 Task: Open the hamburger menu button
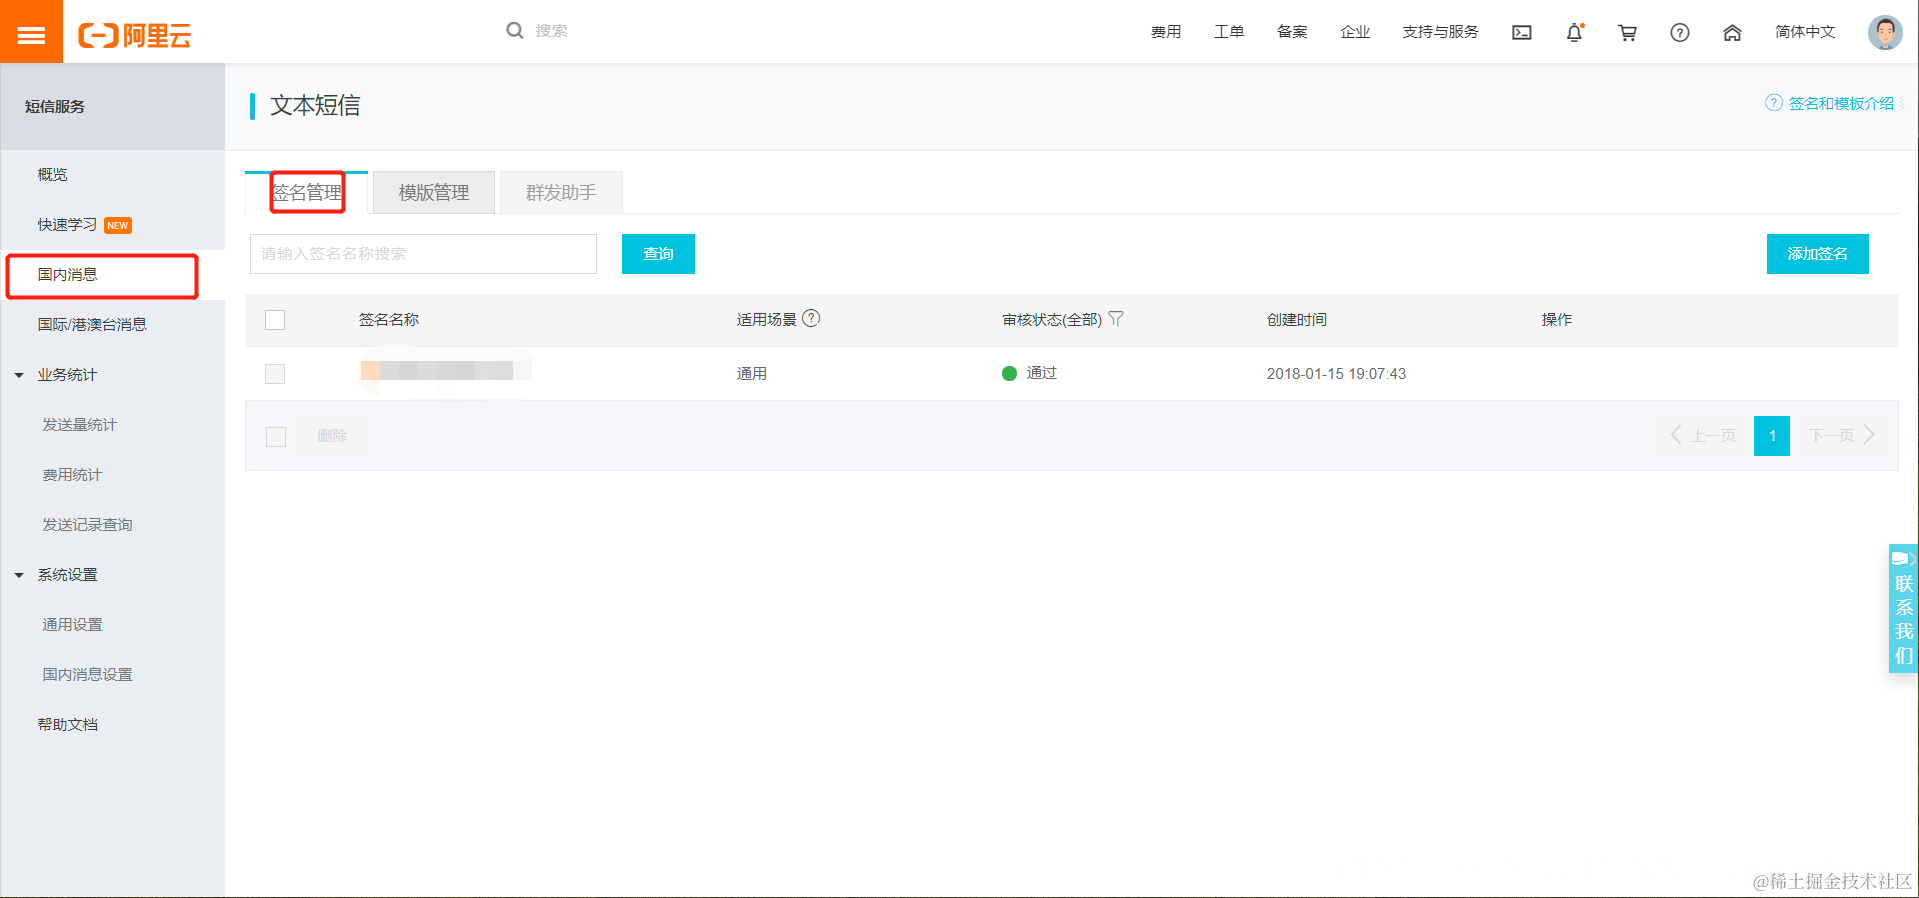coord(31,31)
